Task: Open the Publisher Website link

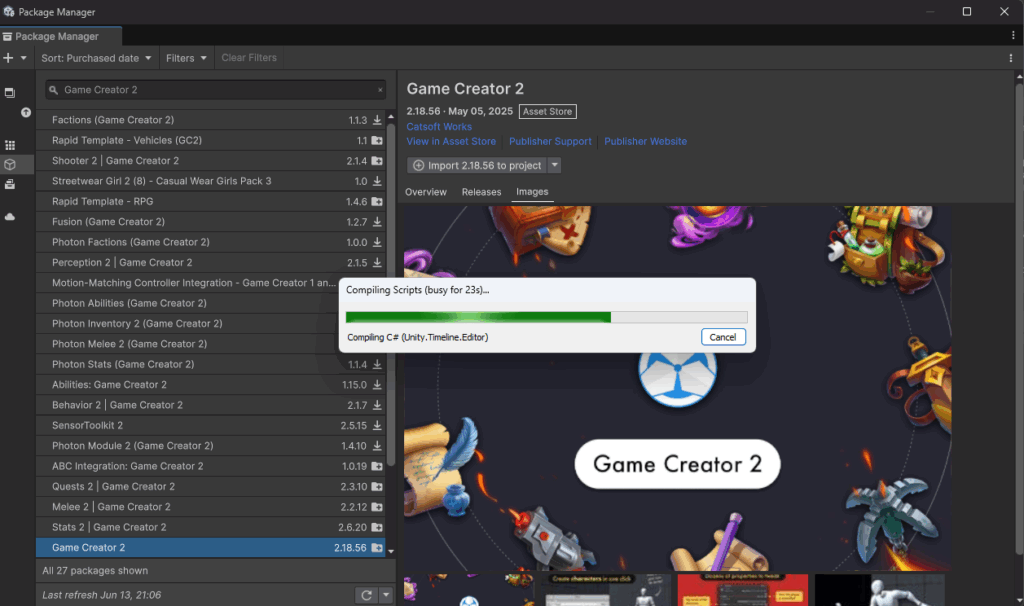Action: click(x=645, y=141)
